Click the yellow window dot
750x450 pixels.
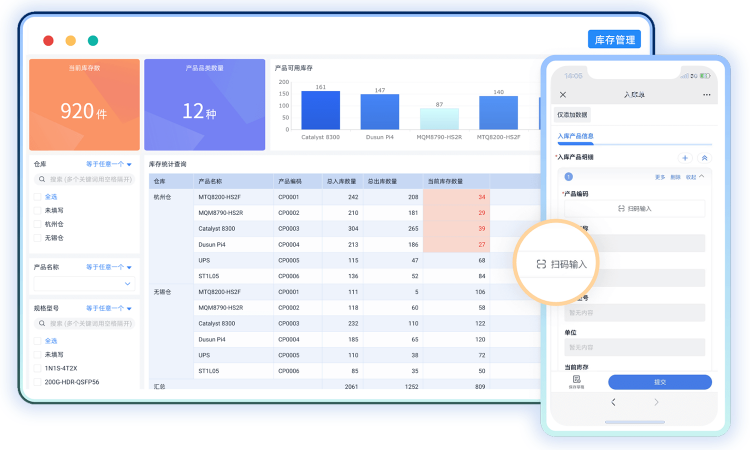71,41
